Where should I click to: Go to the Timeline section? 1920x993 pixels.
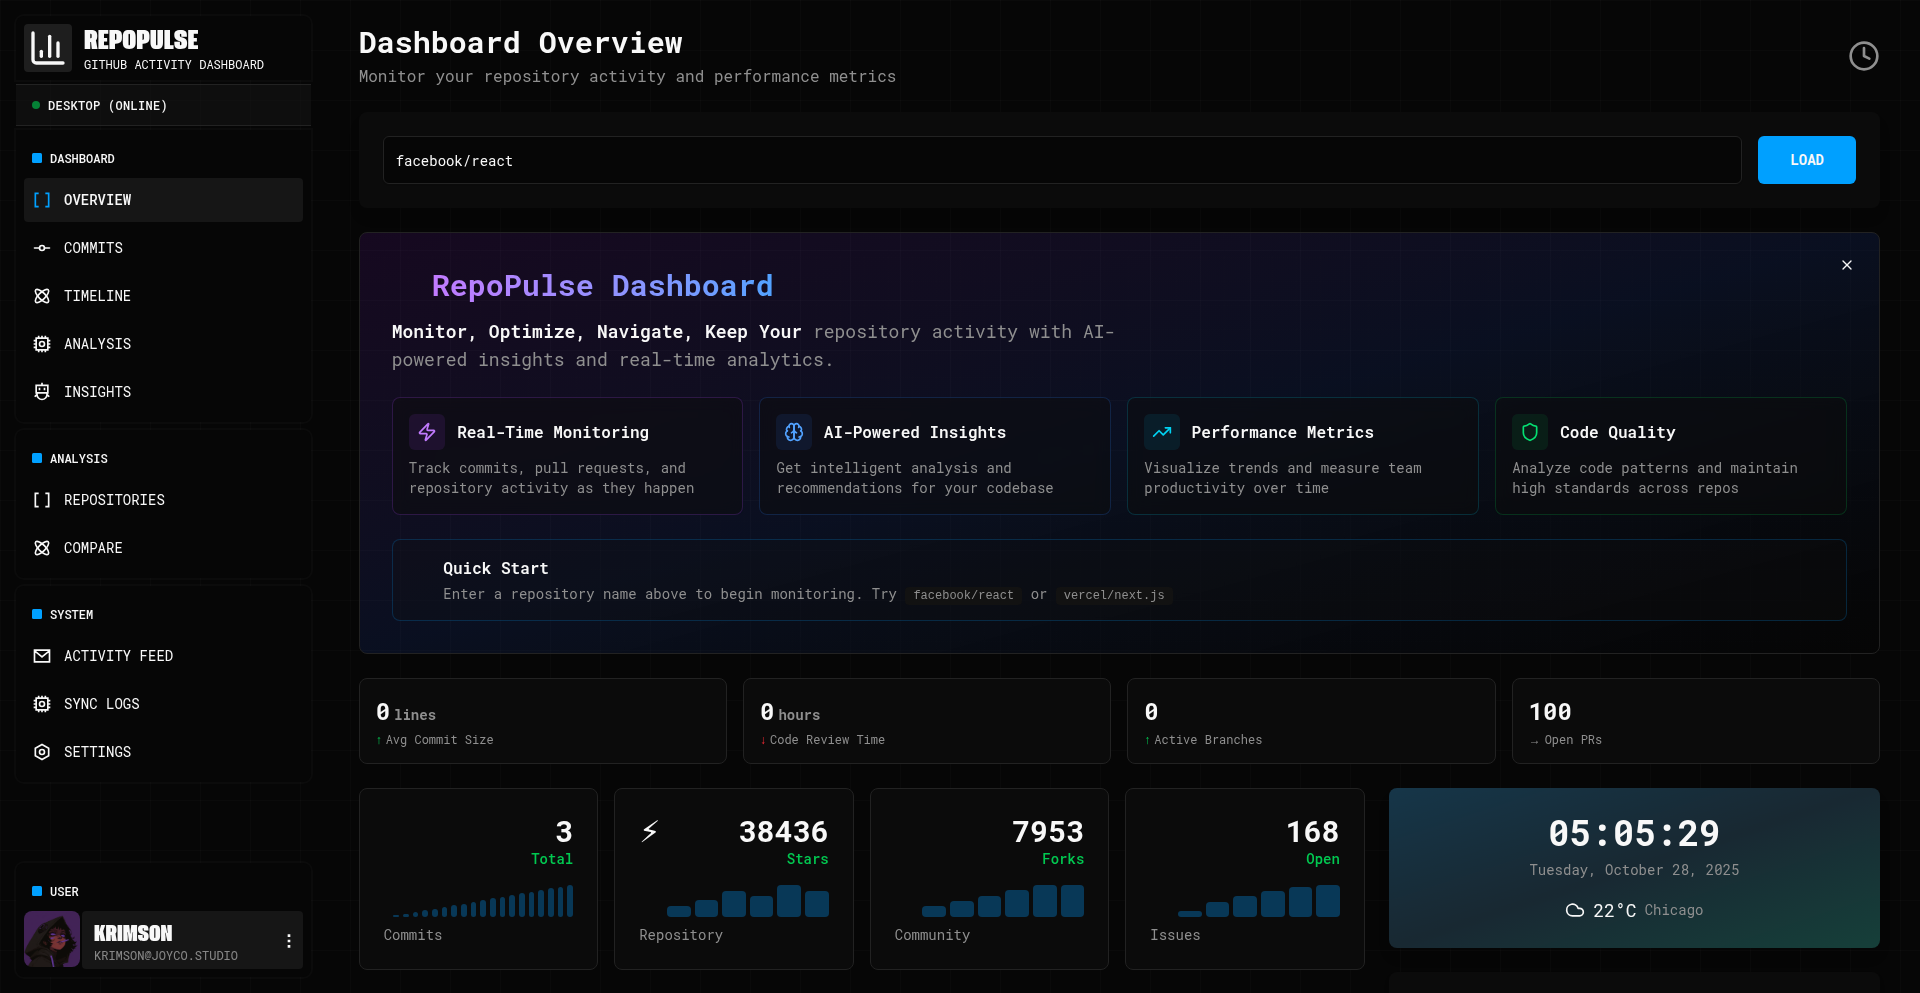pyautogui.click(x=97, y=296)
